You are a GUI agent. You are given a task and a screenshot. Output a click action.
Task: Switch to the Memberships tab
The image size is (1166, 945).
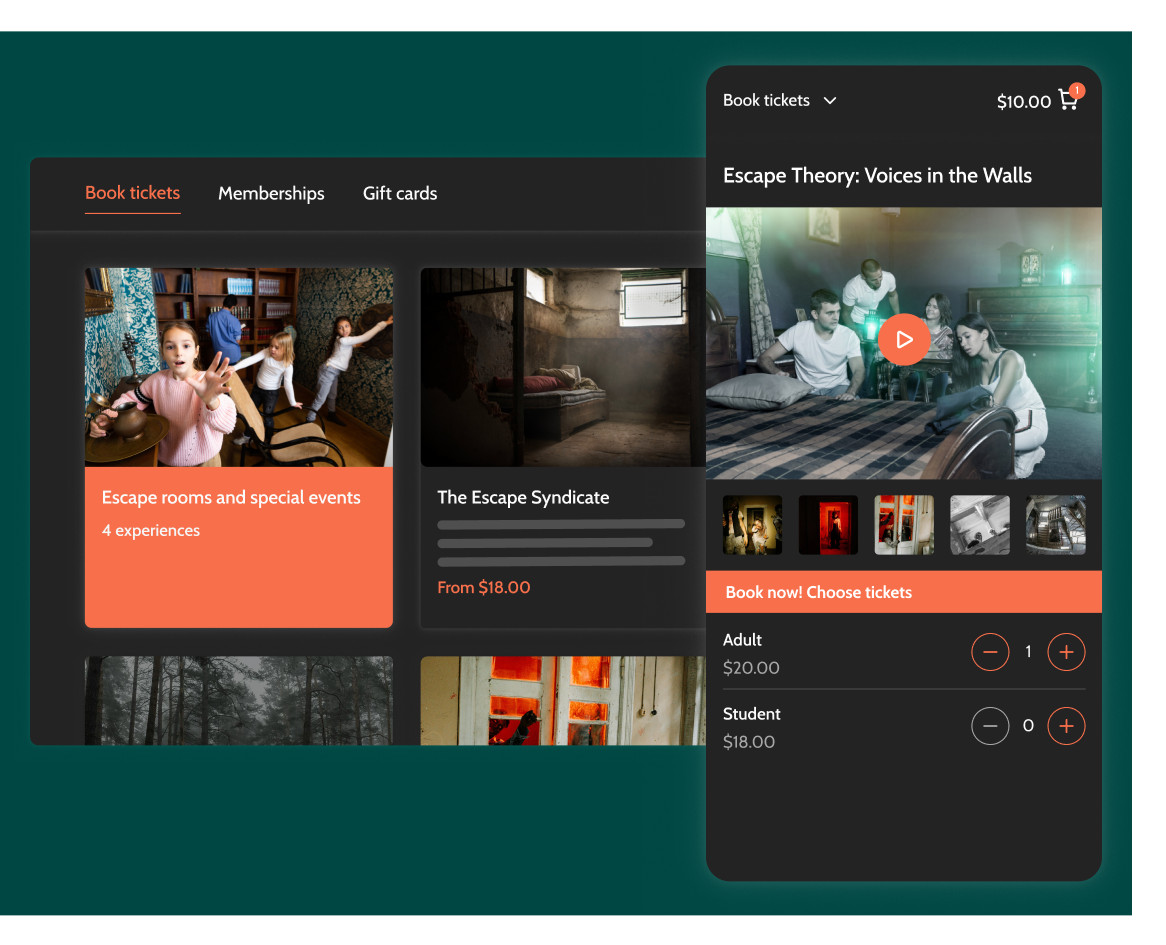coord(271,193)
